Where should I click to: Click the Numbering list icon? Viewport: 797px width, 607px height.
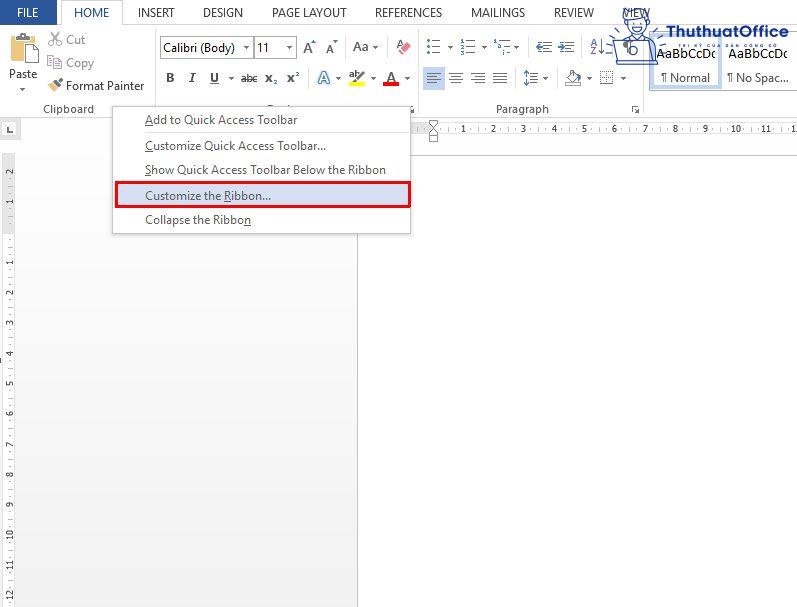[x=468, y=47]
